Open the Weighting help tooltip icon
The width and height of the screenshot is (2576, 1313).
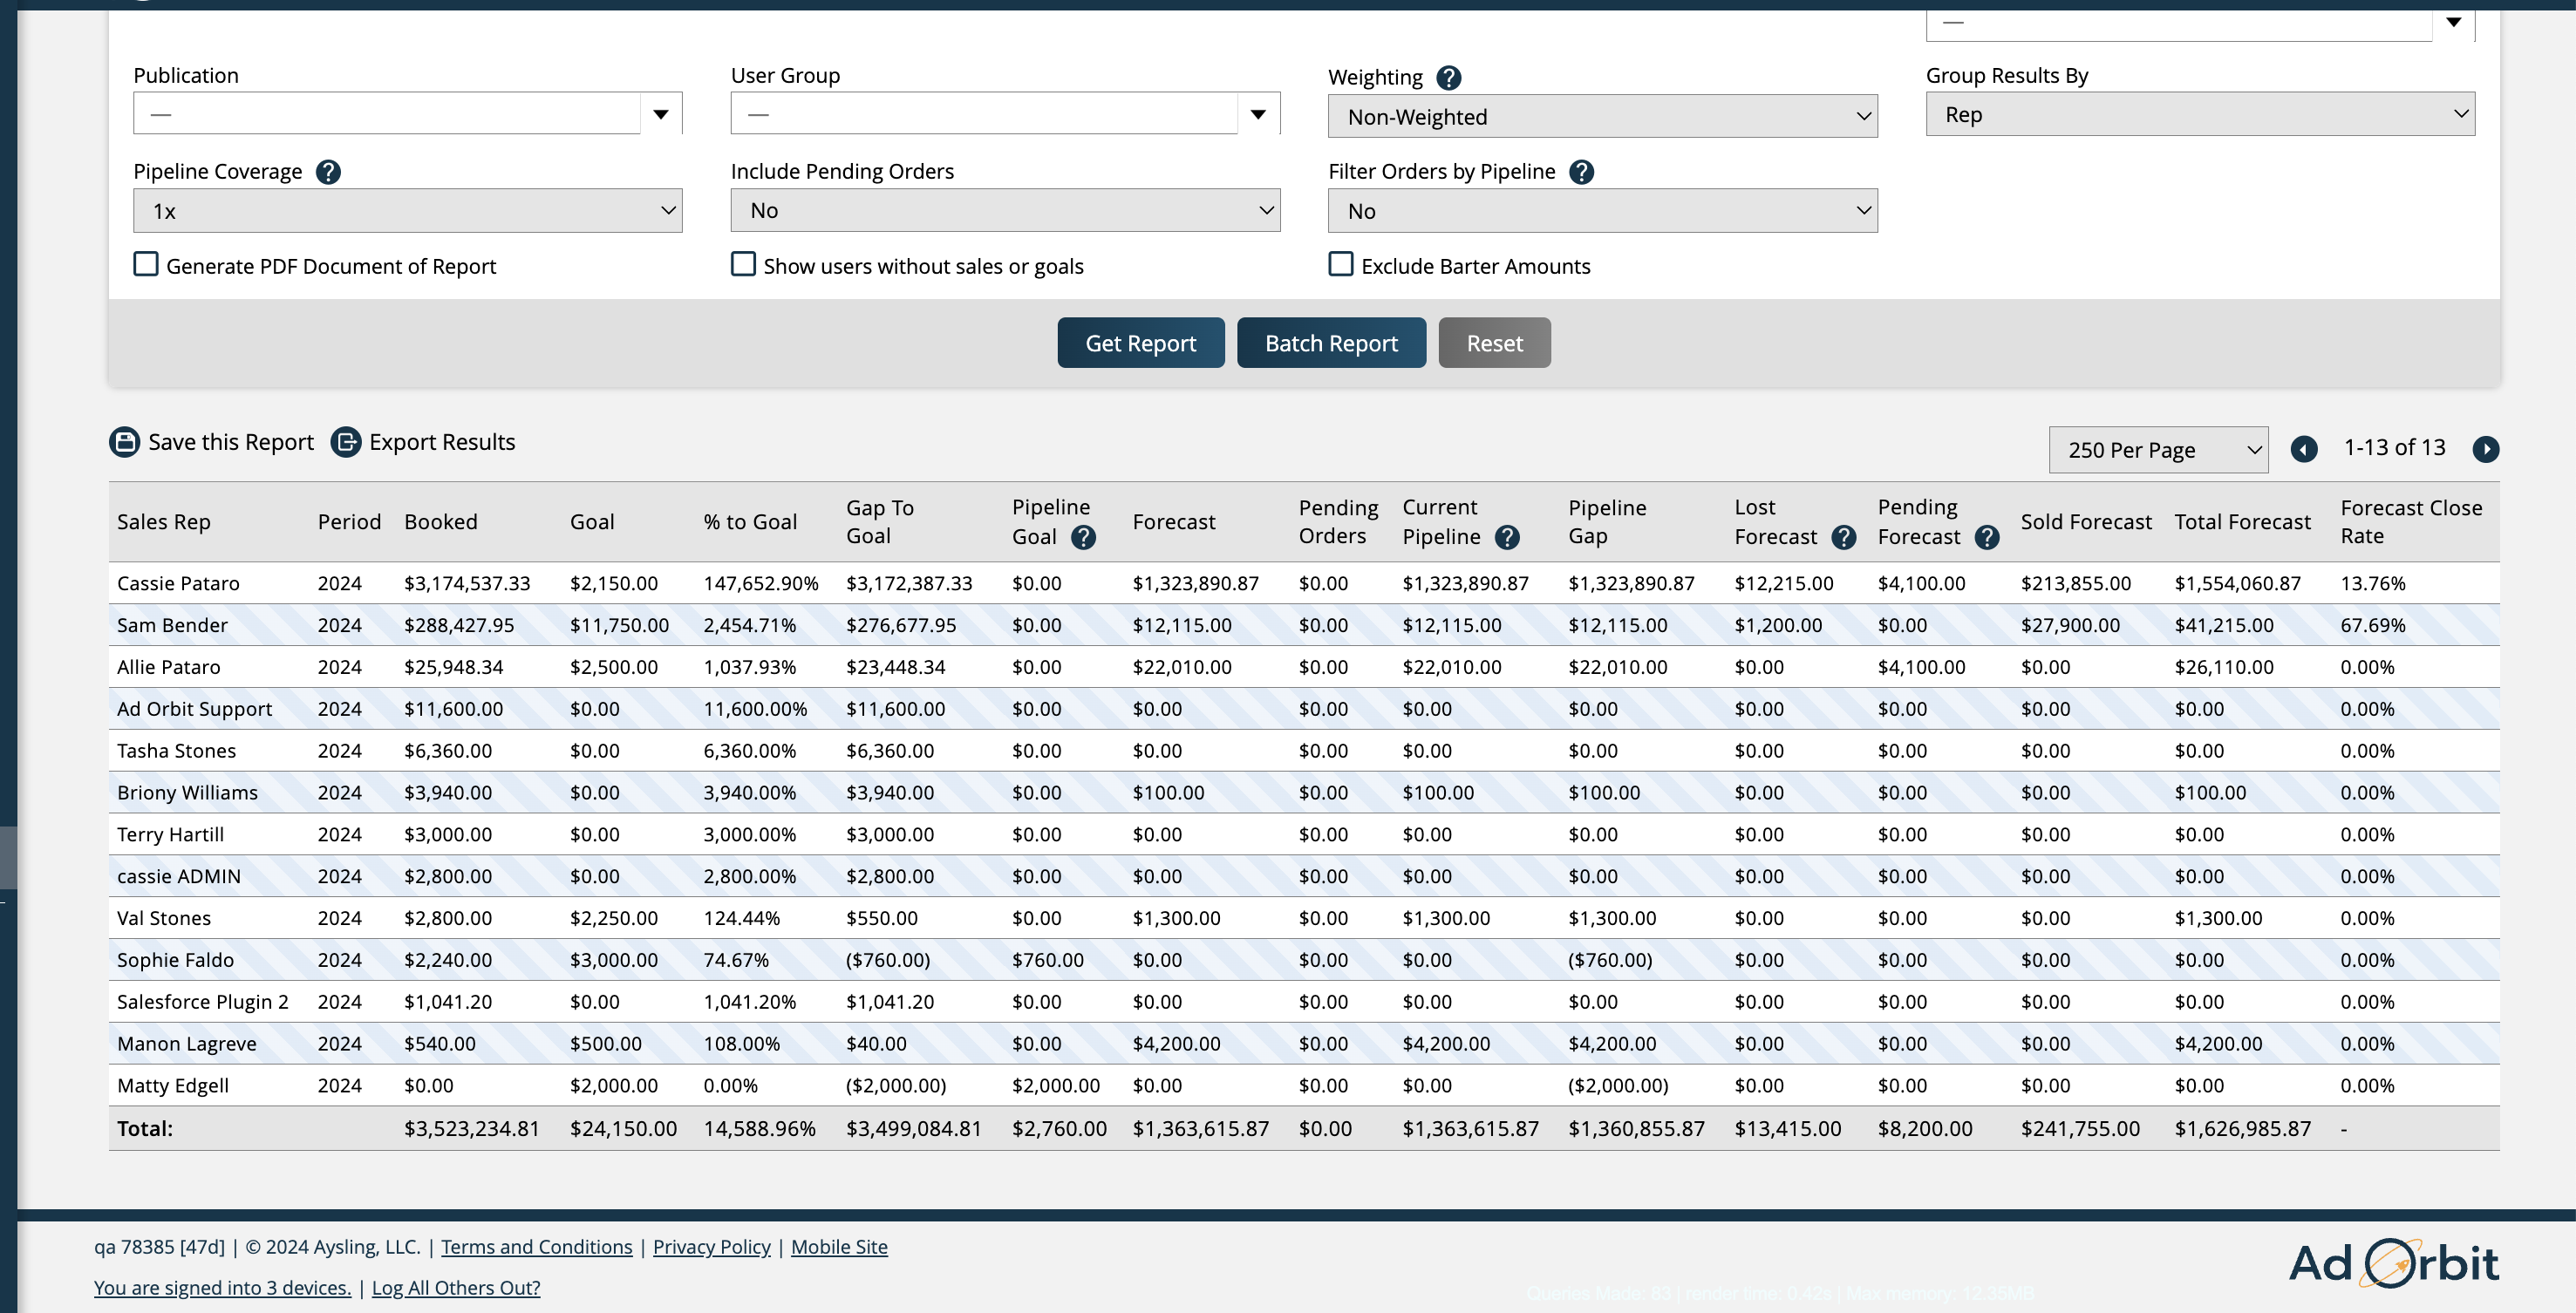click(x=1448, y=77)
